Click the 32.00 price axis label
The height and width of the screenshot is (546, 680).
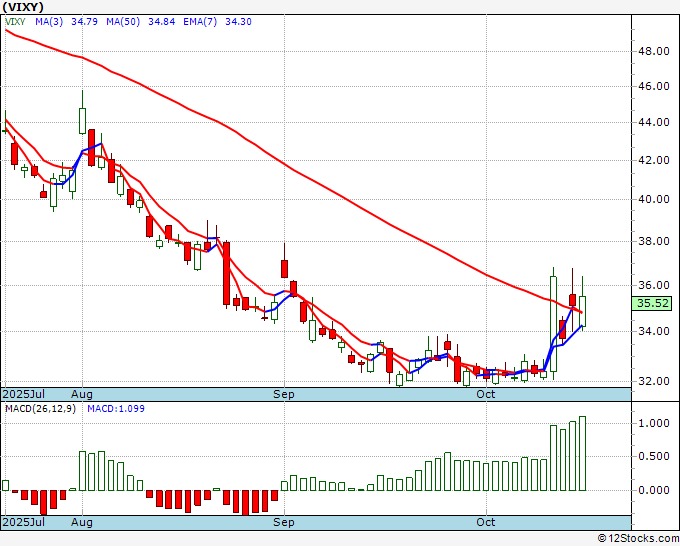click(x=654, y=382)
